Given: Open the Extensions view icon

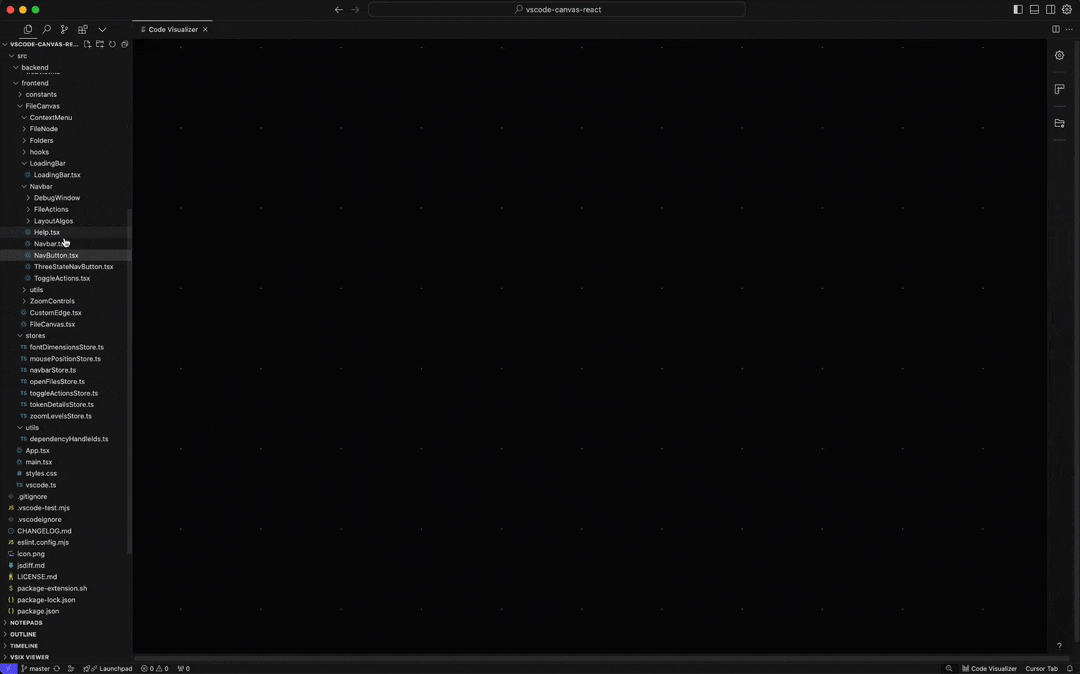Looking at the screenshot, I should pyautogui.click(x=83, y=30).
